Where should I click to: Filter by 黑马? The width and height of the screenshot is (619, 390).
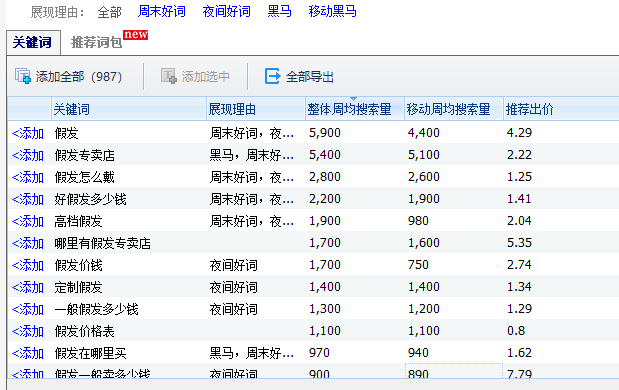279,11
